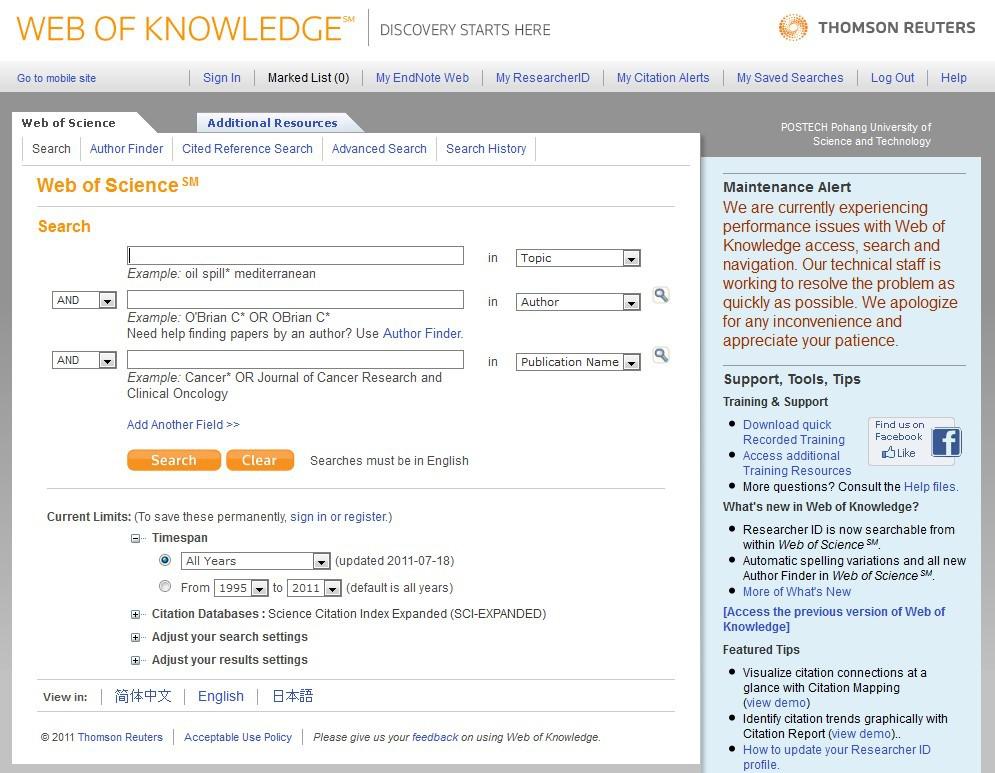This screenshot has height=773, width=995.
Task: Open Access additional Training Resources link
Action: point(797,463)
